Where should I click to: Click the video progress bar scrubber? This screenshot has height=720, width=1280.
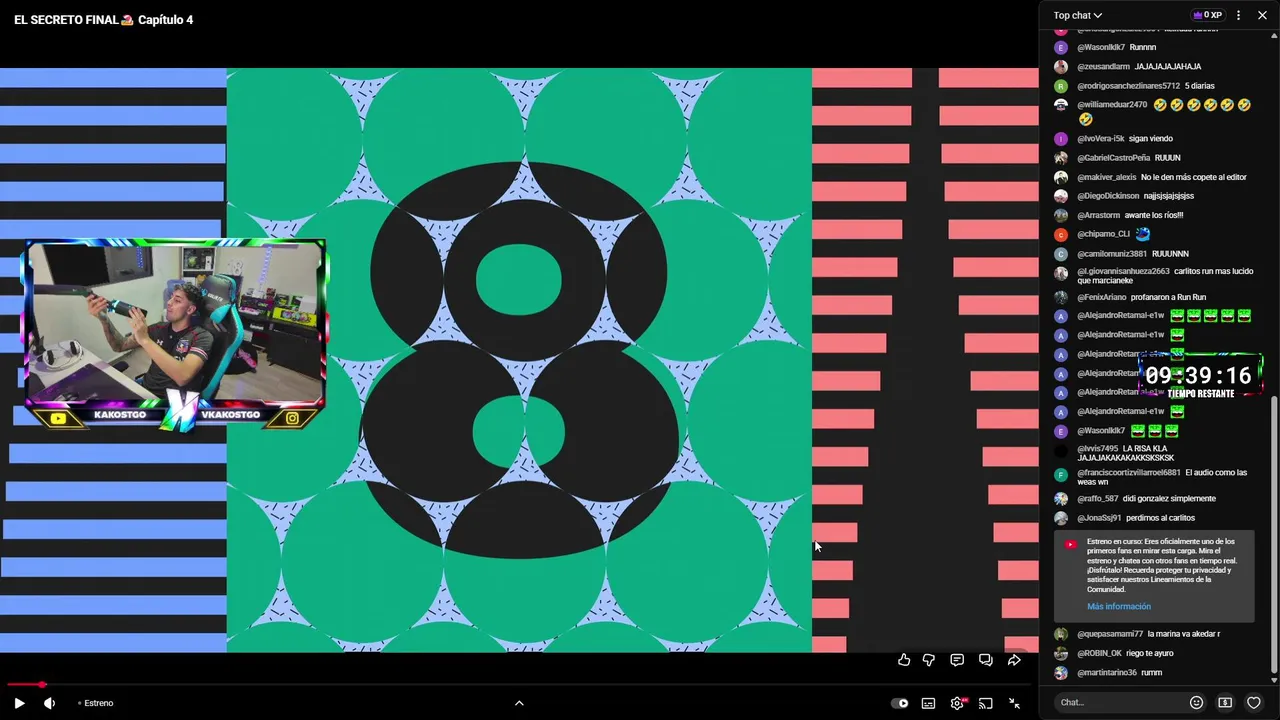coord(42,685)
